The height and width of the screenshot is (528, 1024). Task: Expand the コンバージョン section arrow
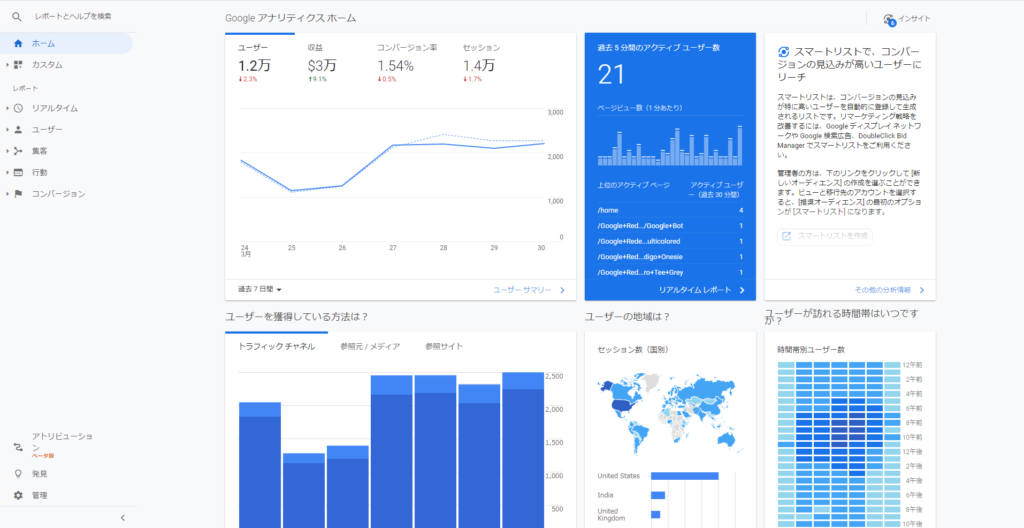pos(7,194)
